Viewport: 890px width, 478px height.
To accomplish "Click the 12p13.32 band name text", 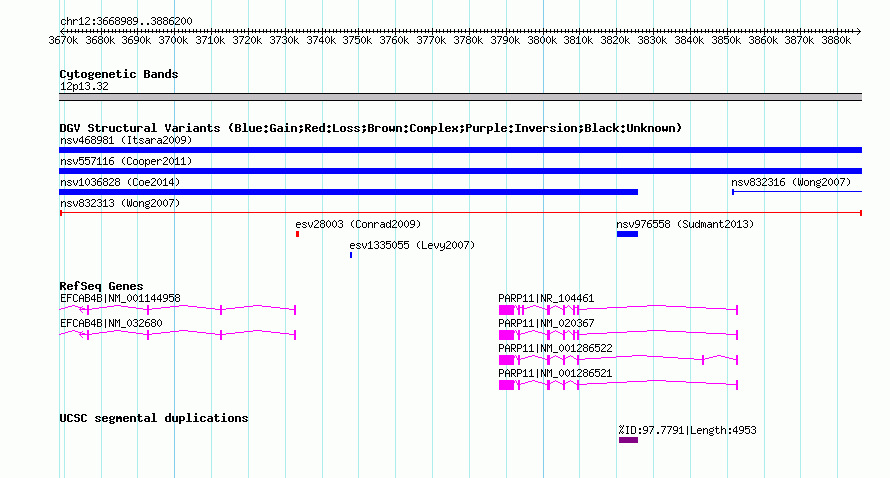I will pos(84,86).
